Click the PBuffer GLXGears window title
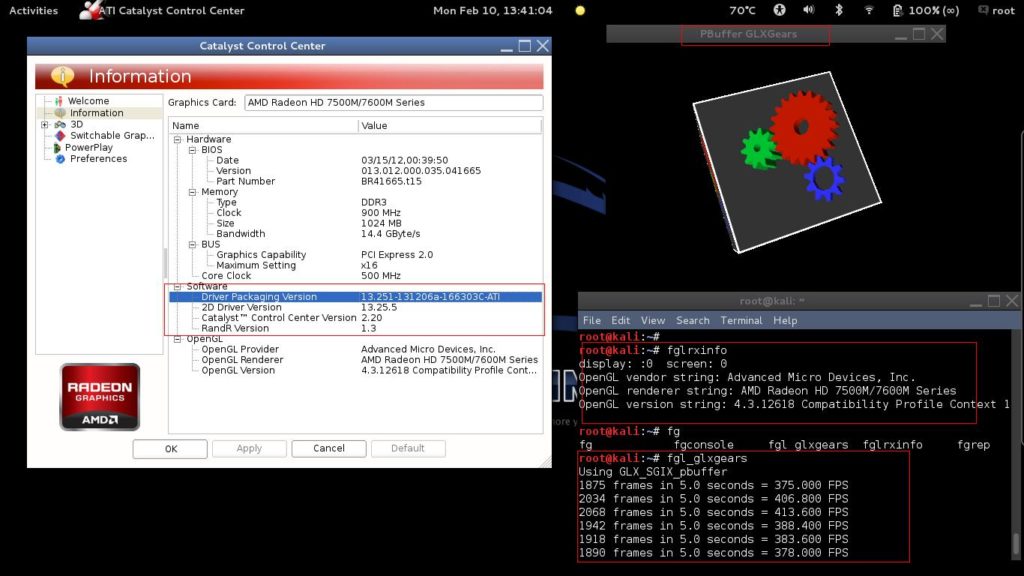The image size is (1024, 576). (x=748, y=34)
